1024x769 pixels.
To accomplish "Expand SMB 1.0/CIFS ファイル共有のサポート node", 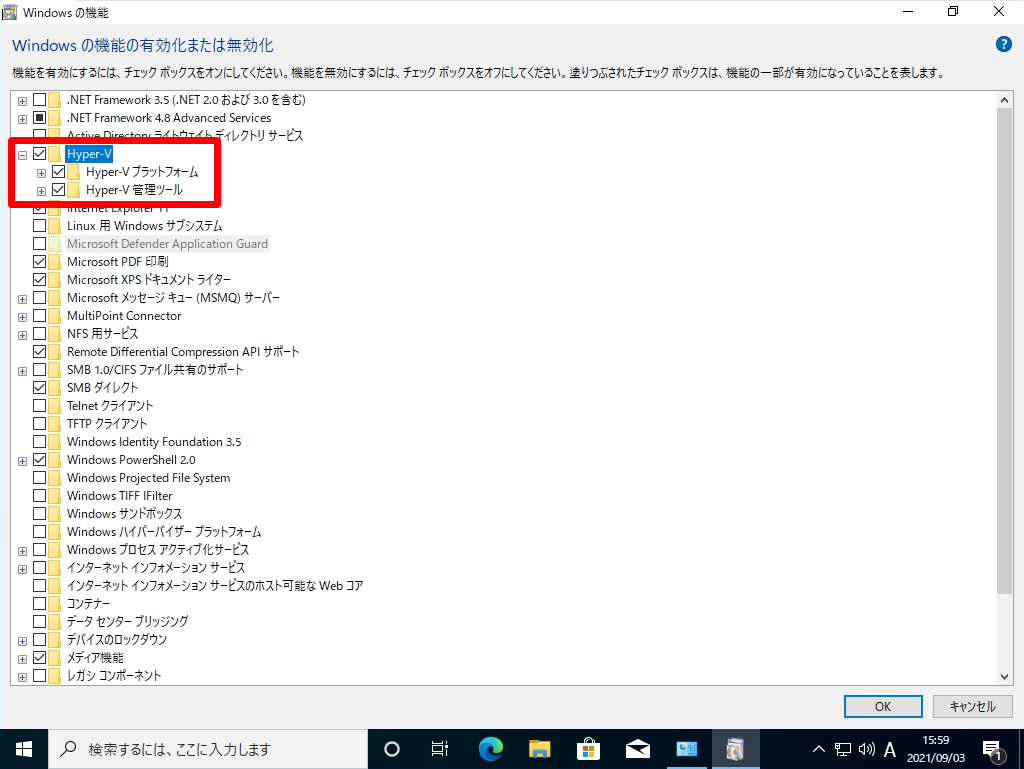I will (22, 371).
